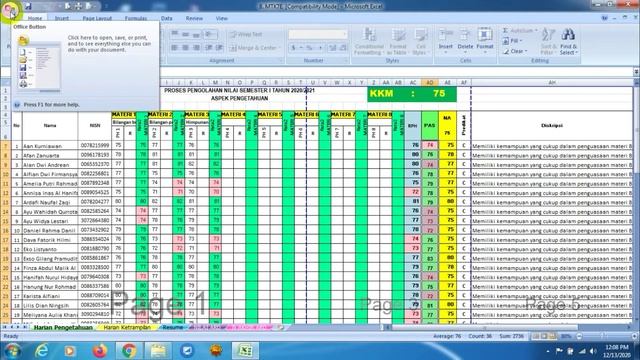The height and width of the screenshot is (360, 640).
Task: Select cell containing name Afan Zanuarta
Action: coord(50,156)
